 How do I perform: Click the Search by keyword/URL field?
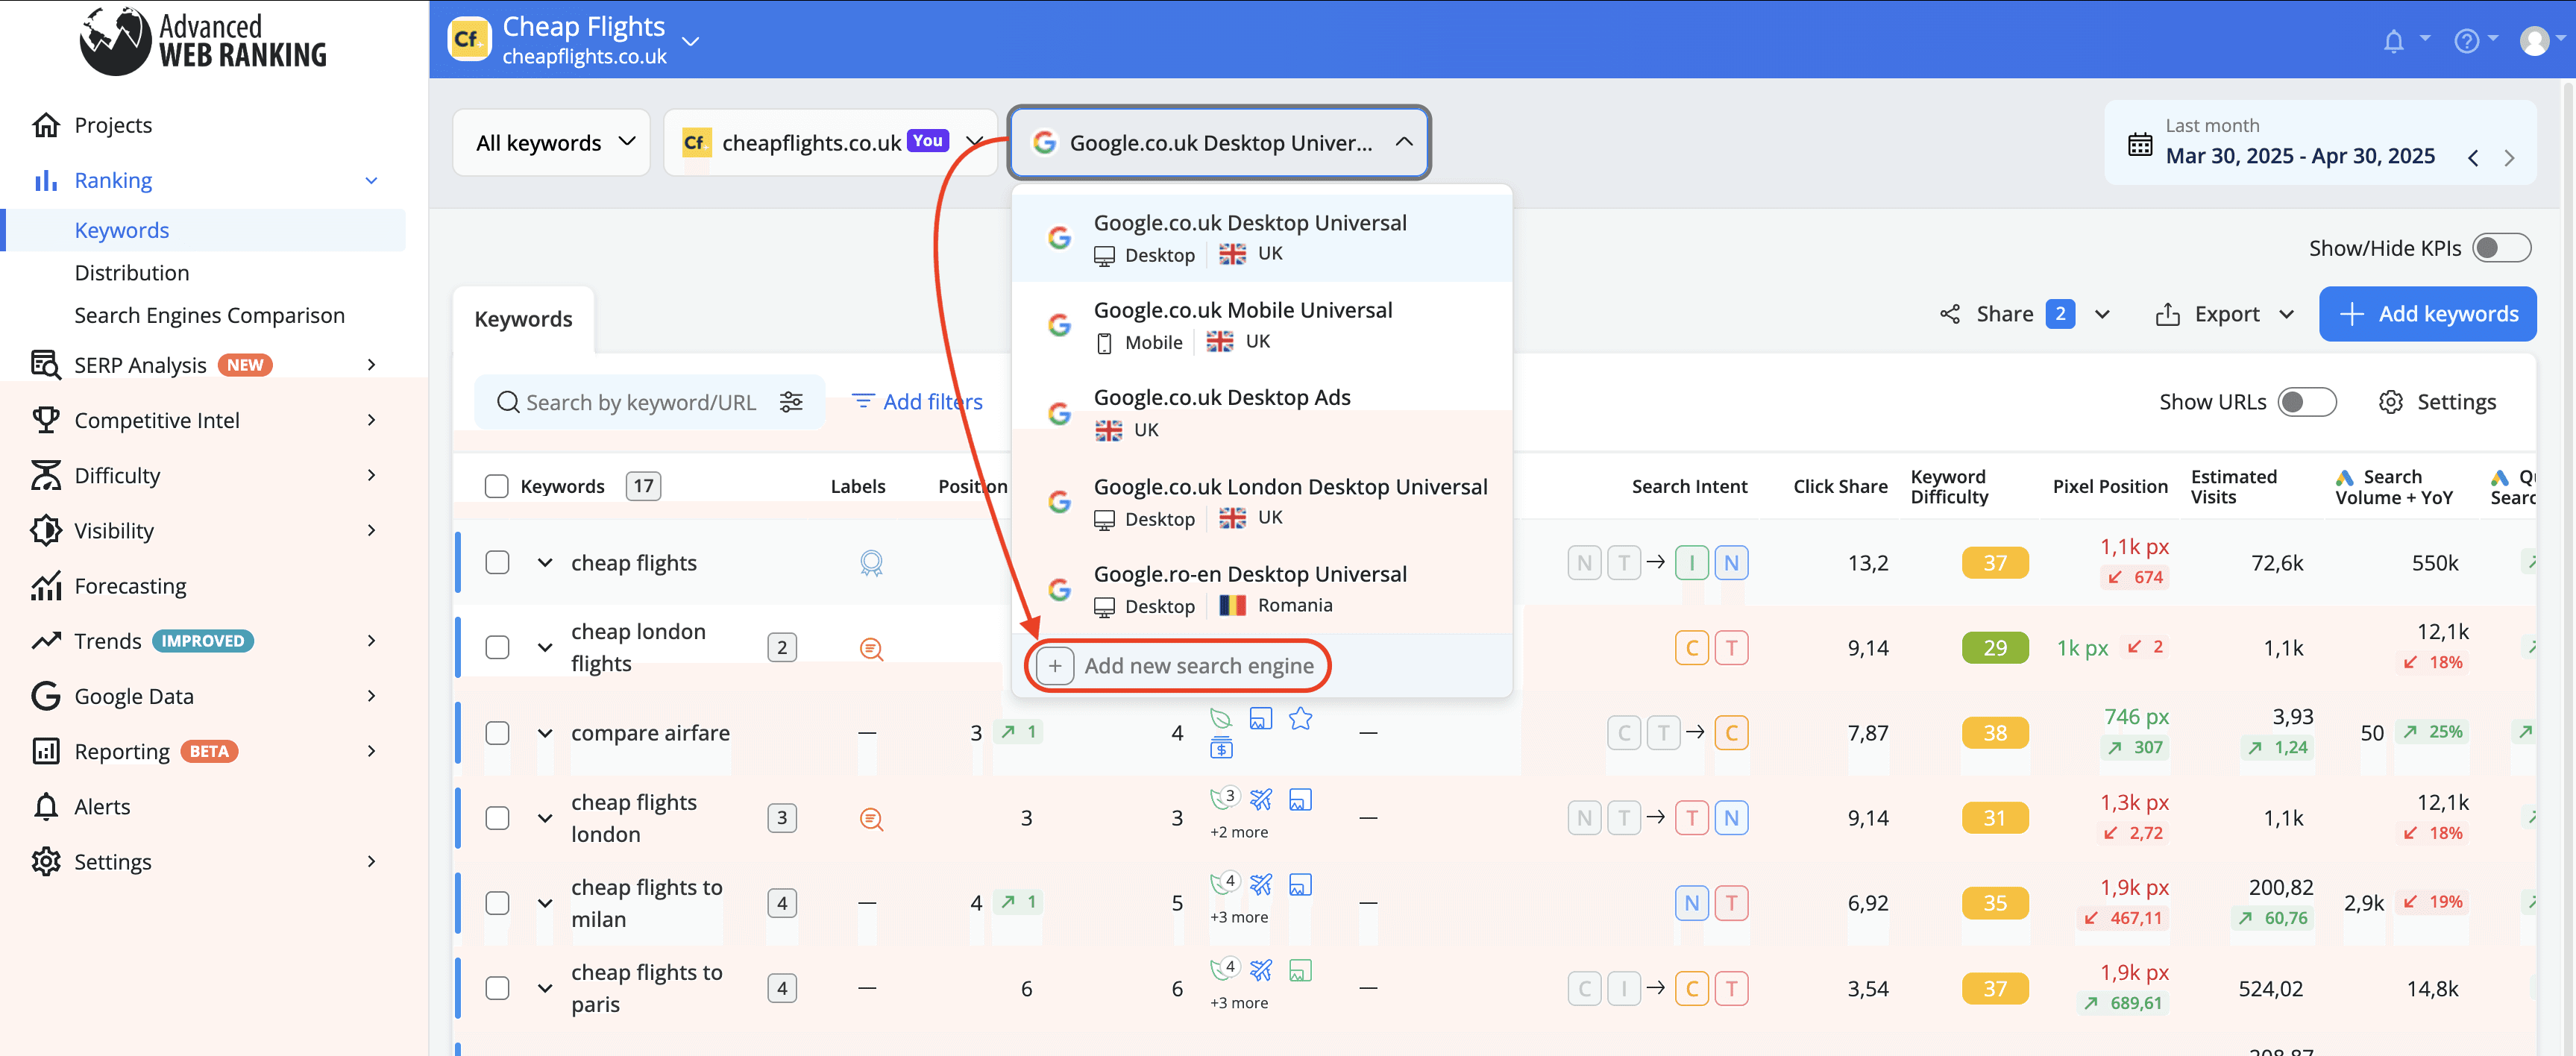pos(649,402)
